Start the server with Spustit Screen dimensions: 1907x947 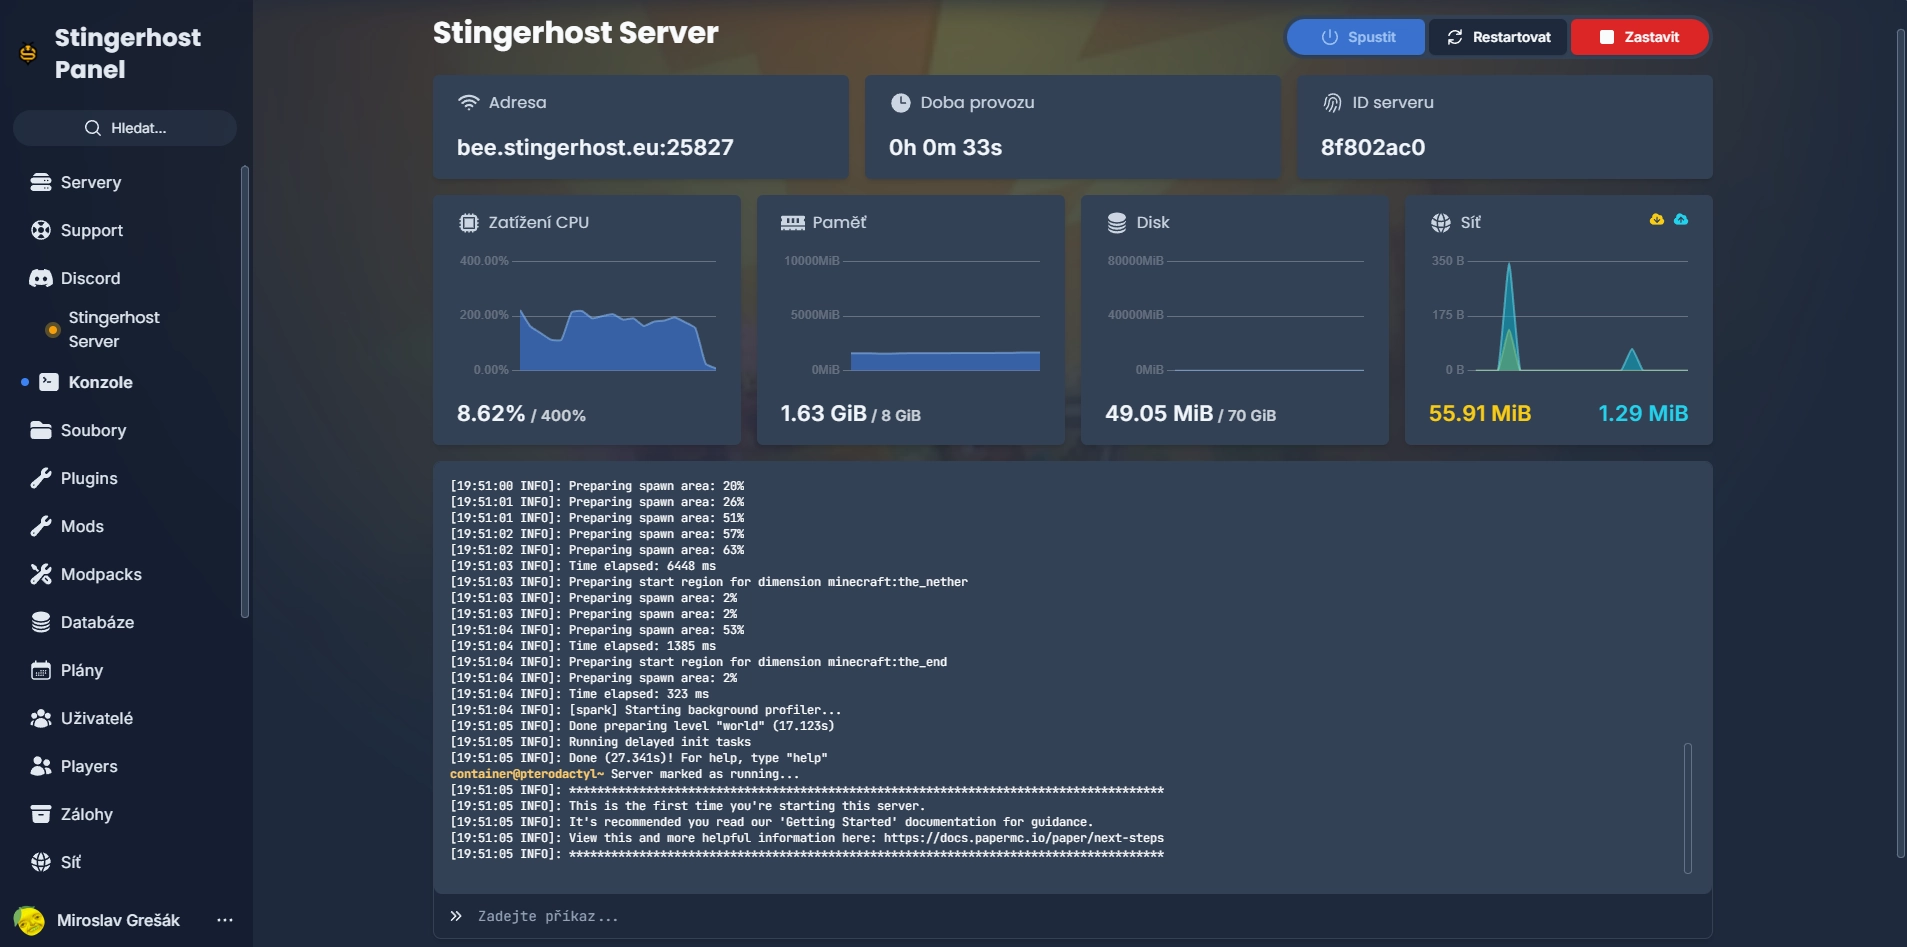[x=1356, y=37]
